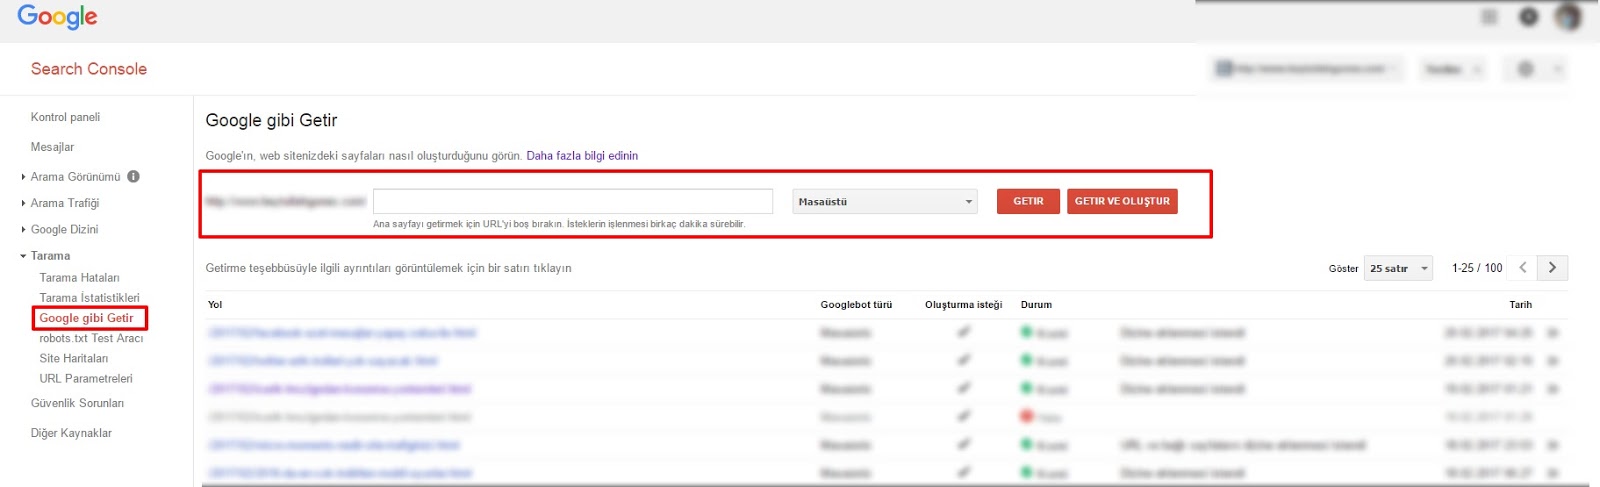
Task: Open the Google apps grid
Action: pyautogui.click(x=1489, y=17)
